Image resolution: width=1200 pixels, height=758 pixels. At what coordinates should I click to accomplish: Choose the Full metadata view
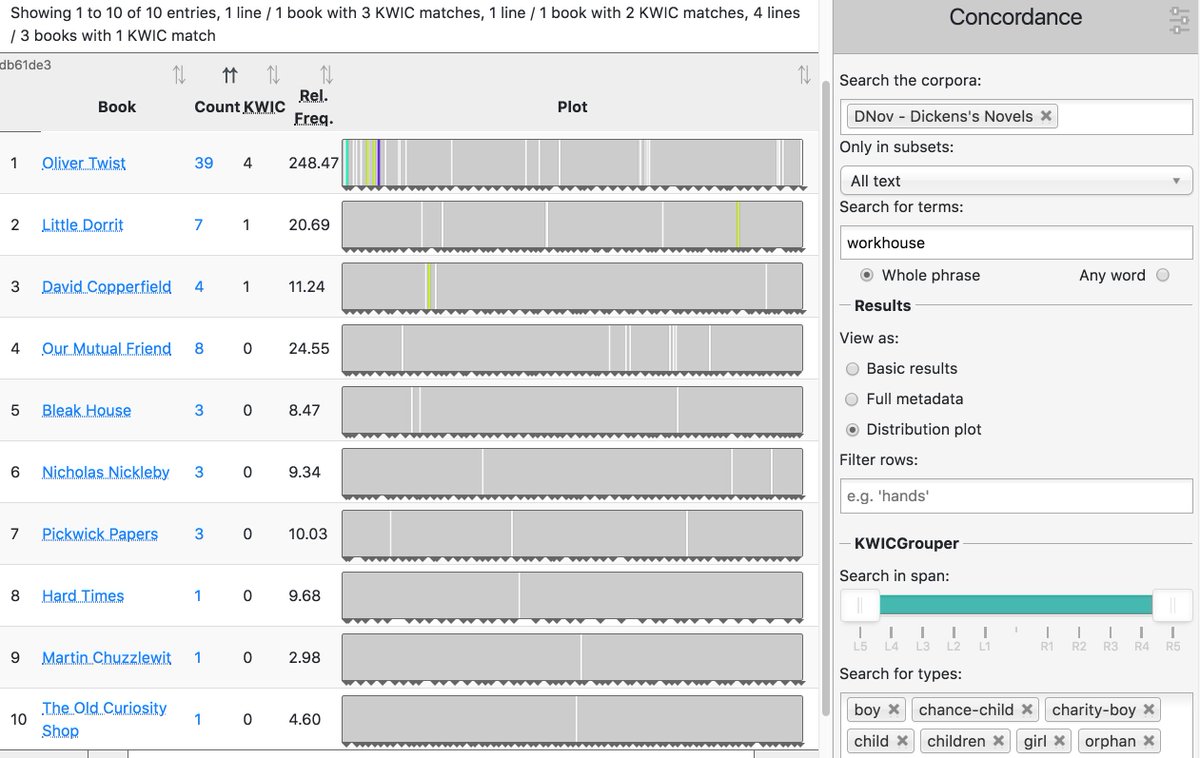[x=853, y=399]
